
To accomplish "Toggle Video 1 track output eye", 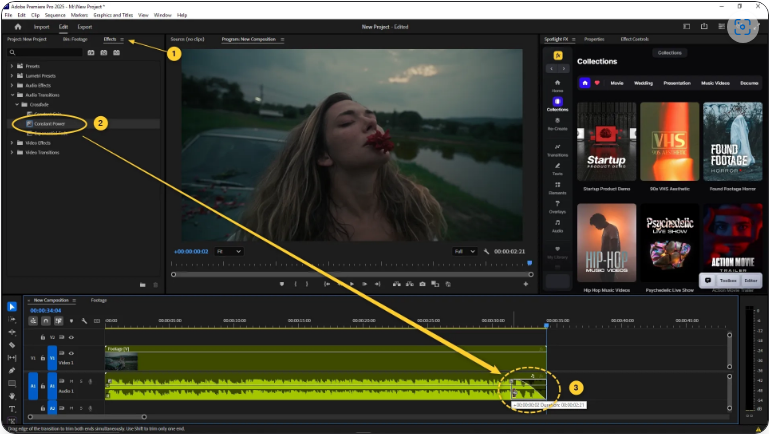I will 71,353.
